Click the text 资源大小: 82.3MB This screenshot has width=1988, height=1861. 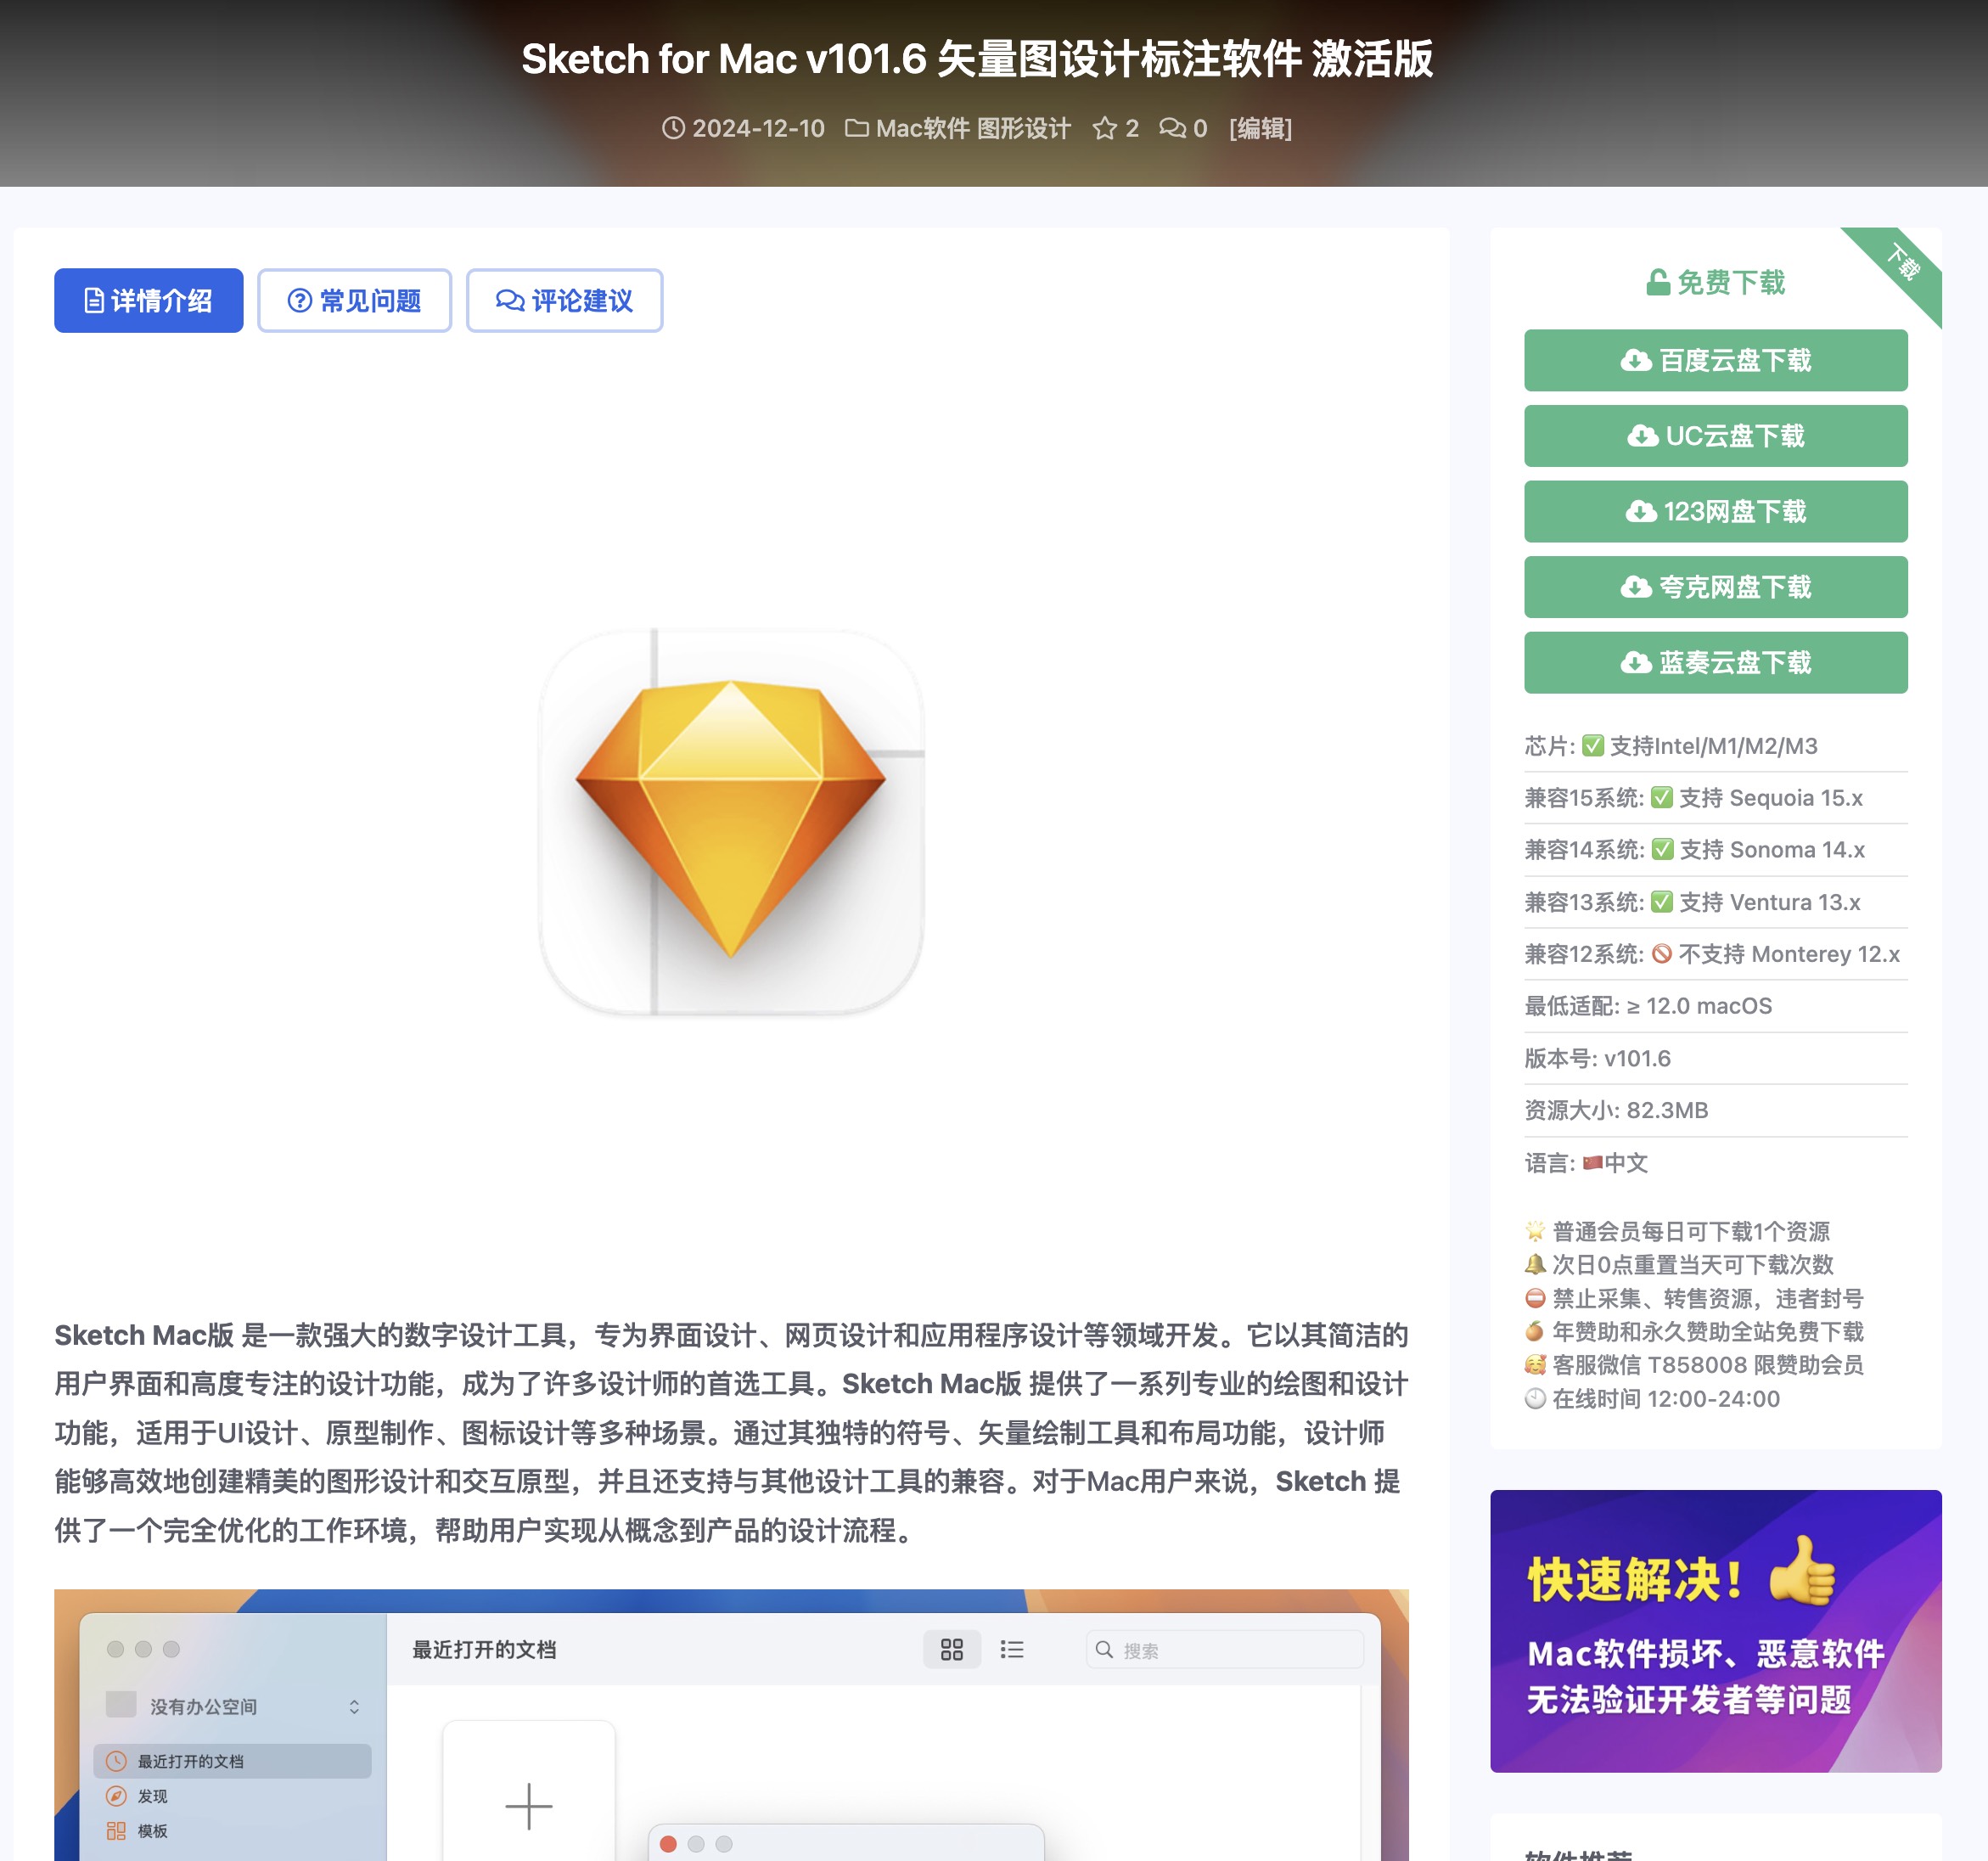click(x=1616, y=1110)
